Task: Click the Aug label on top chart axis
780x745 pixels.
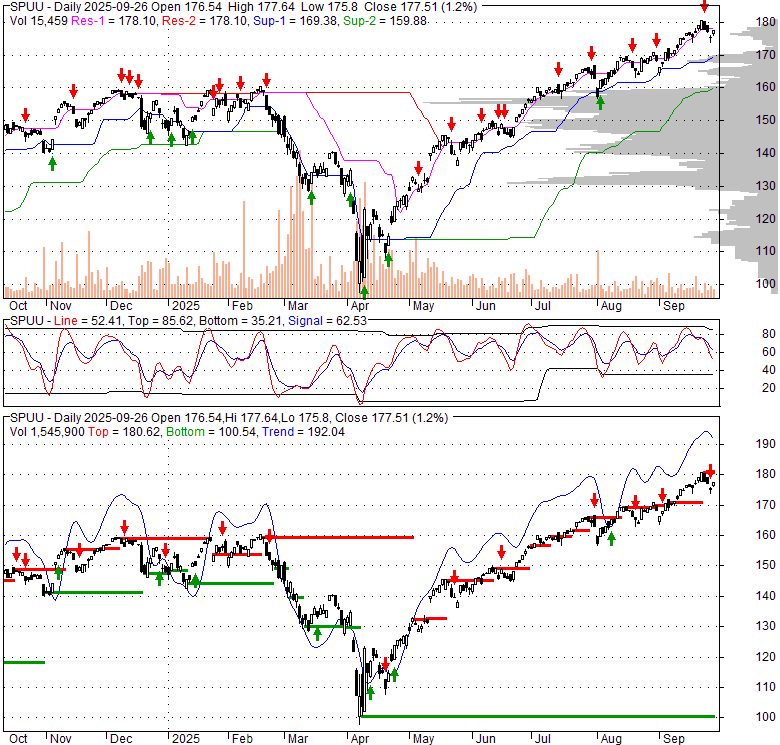Action: coord(611,306)
